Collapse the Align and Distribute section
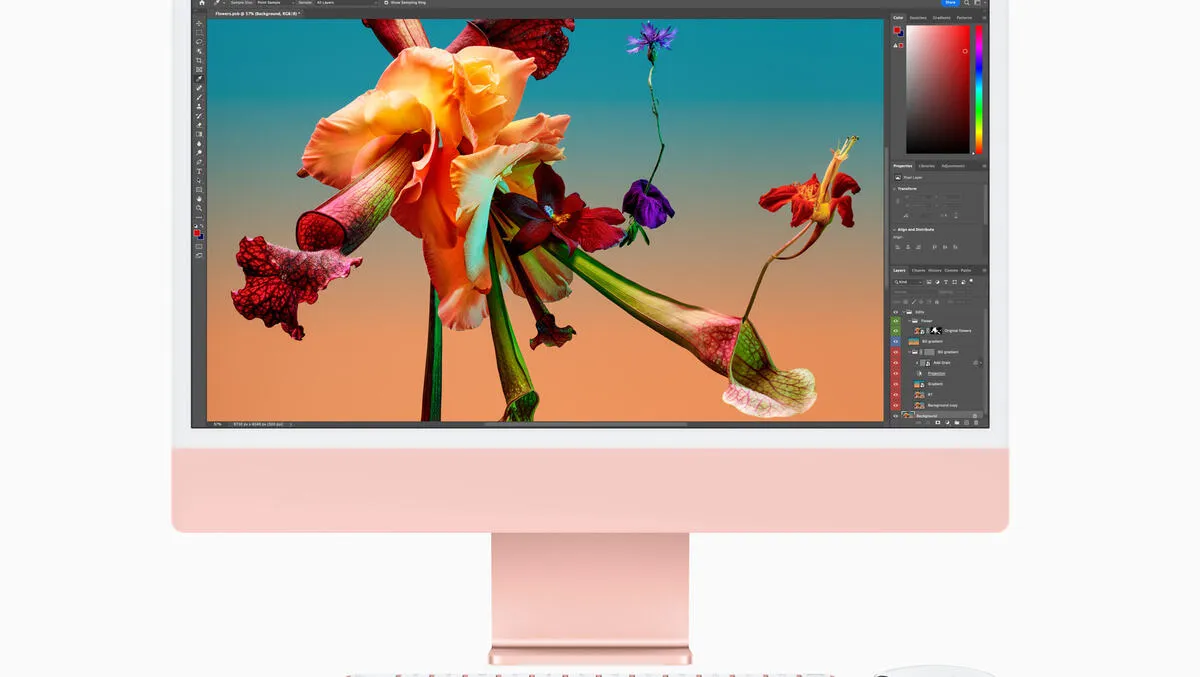The width and height of the screenshot is (1200, 677). [895, 230]
